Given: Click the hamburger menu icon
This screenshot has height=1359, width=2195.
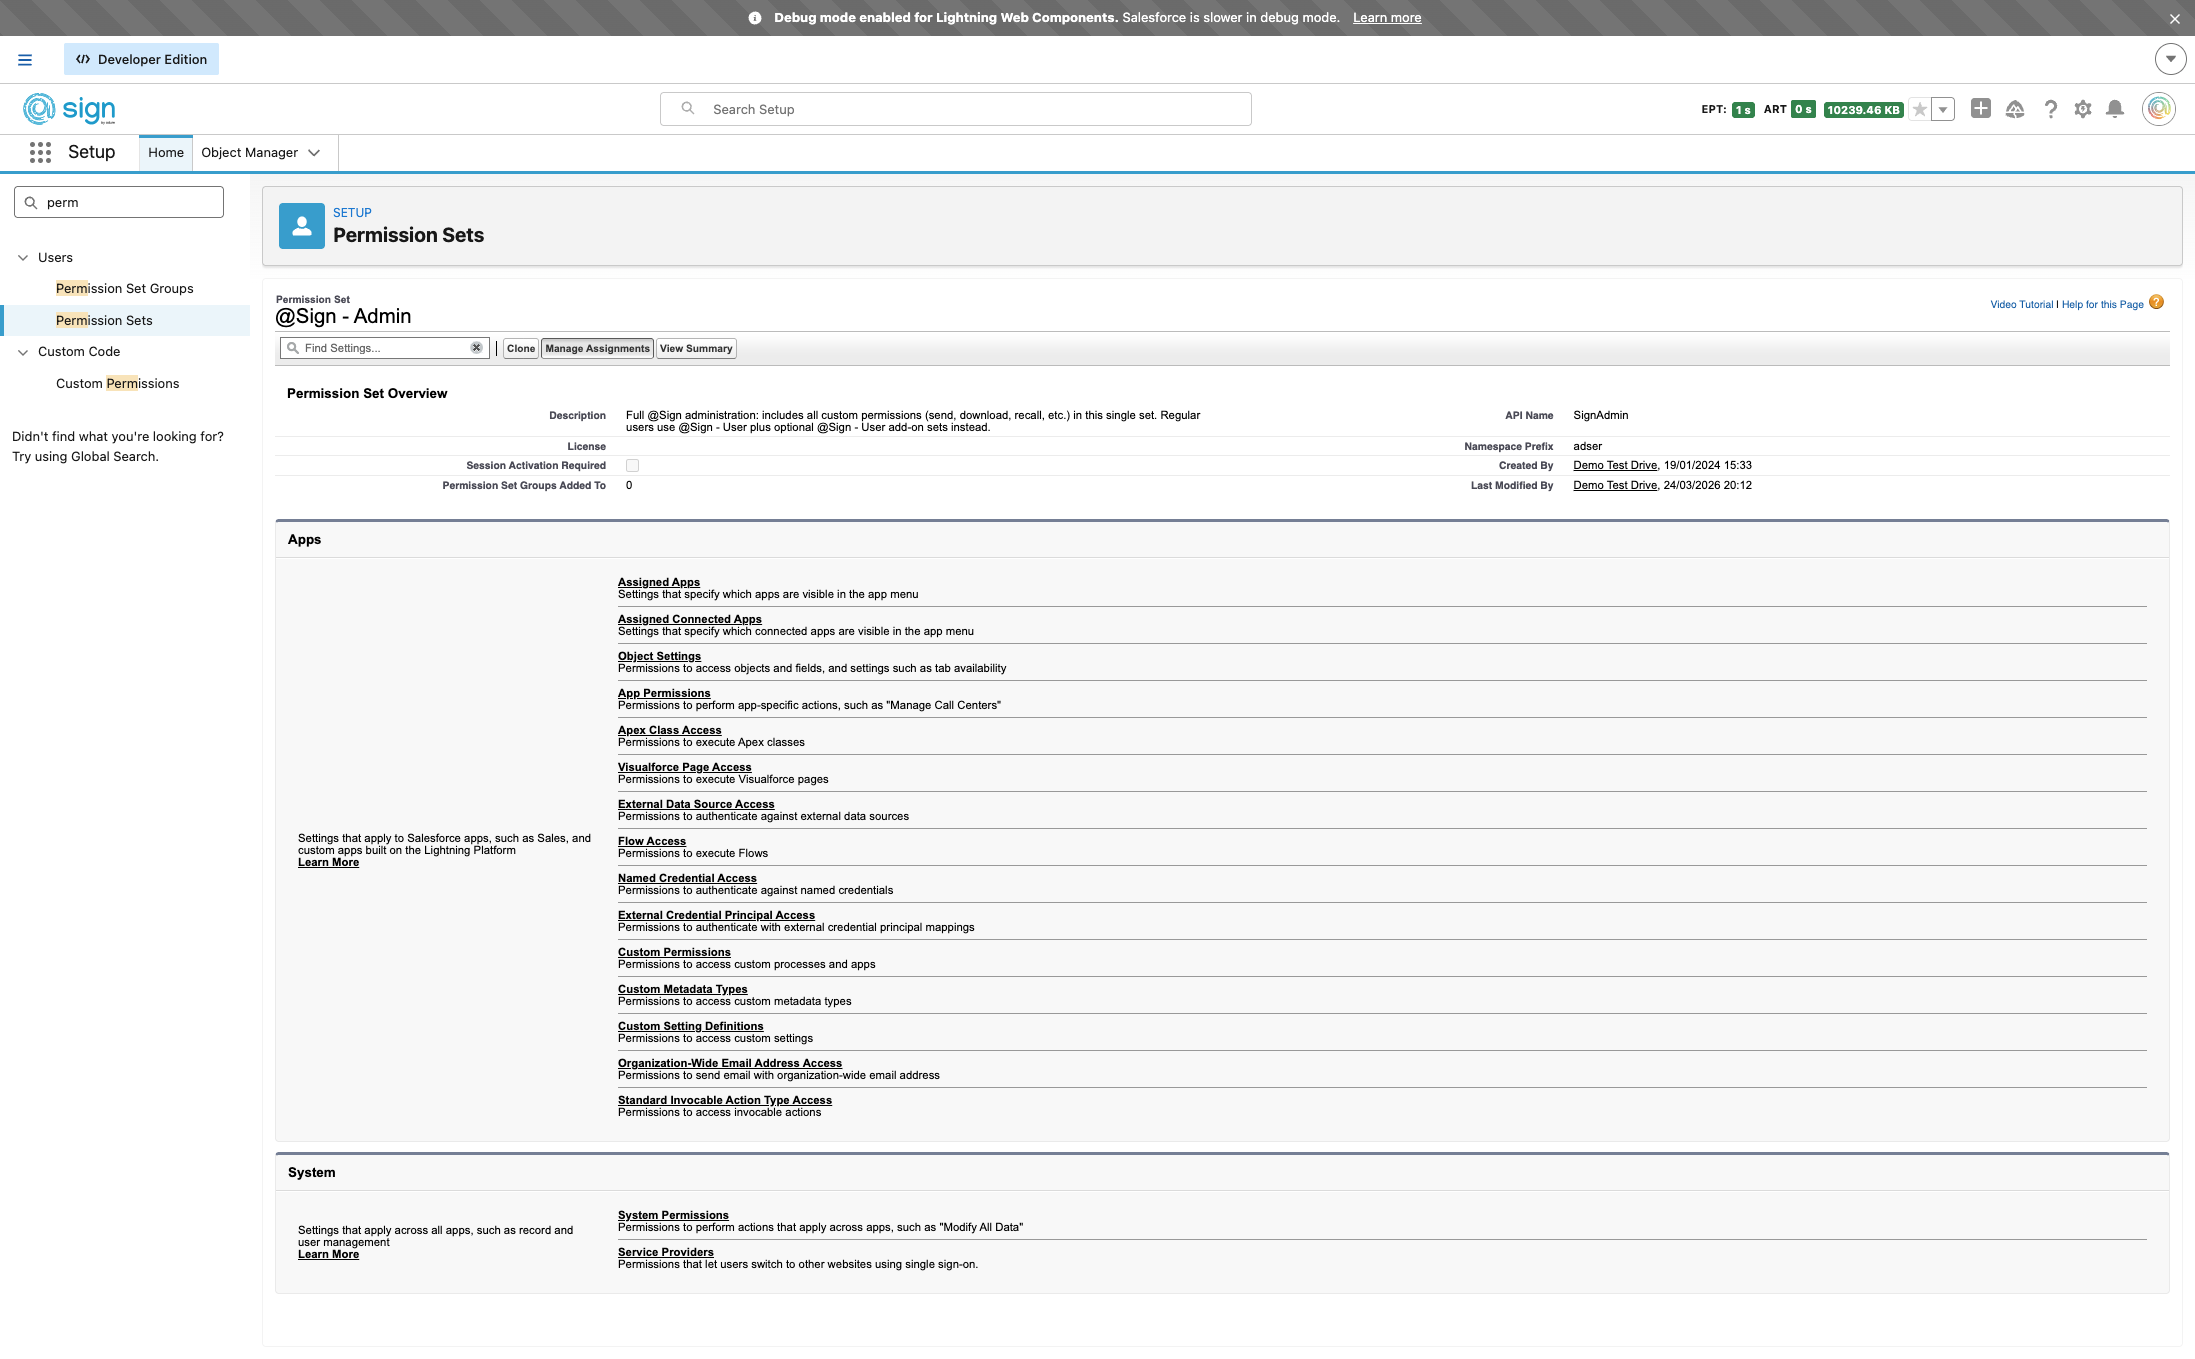Looking at the screenshot, I should [25, 60].
